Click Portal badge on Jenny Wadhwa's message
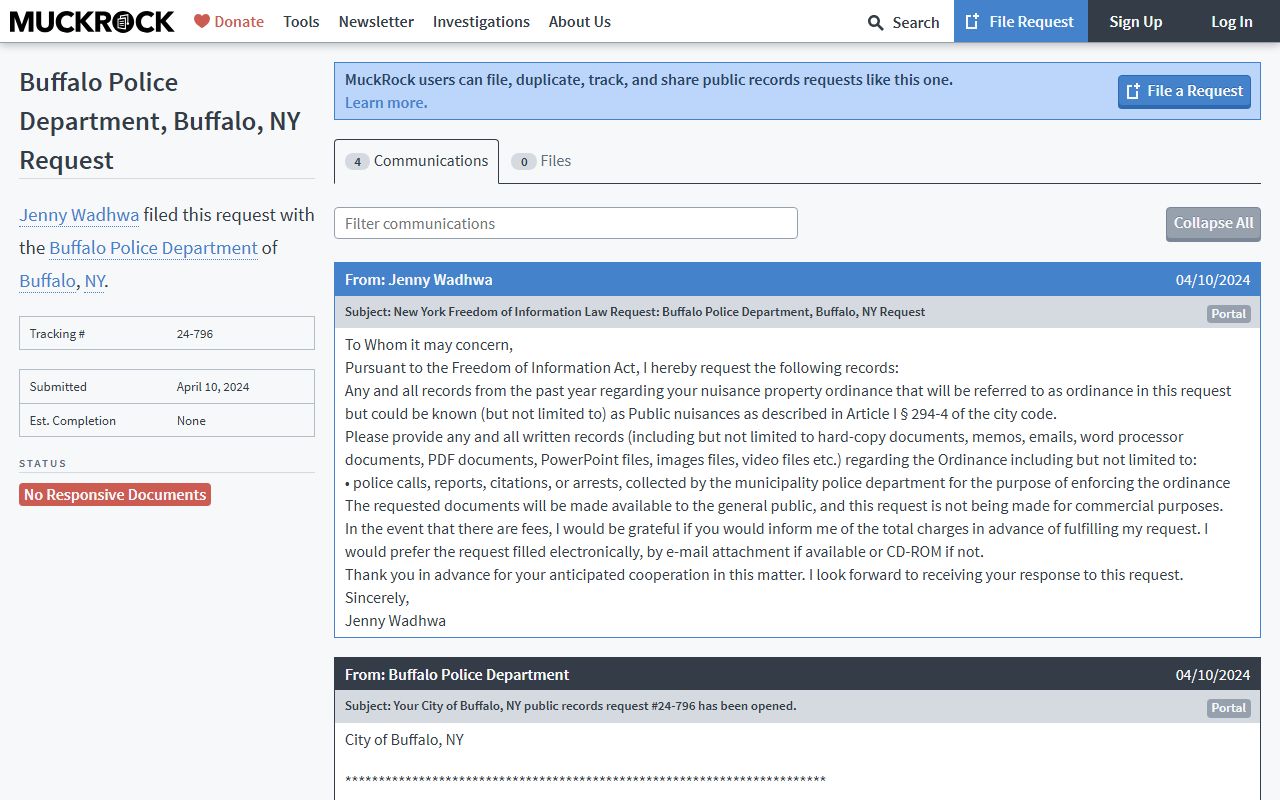This screenshot has height=800, width=1280. pyautogui.click(x=1228, y=313)
